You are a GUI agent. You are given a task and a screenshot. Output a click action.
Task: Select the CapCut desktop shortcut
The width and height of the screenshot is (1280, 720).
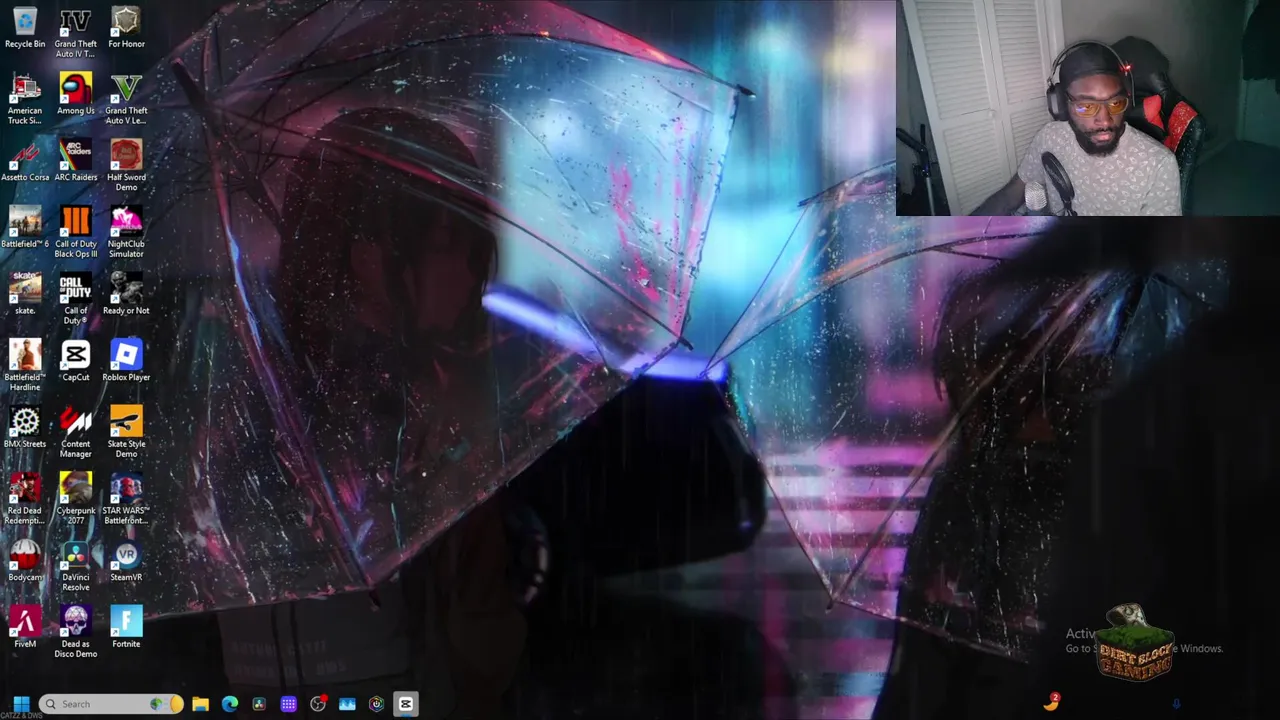click(x=75, y=362)
